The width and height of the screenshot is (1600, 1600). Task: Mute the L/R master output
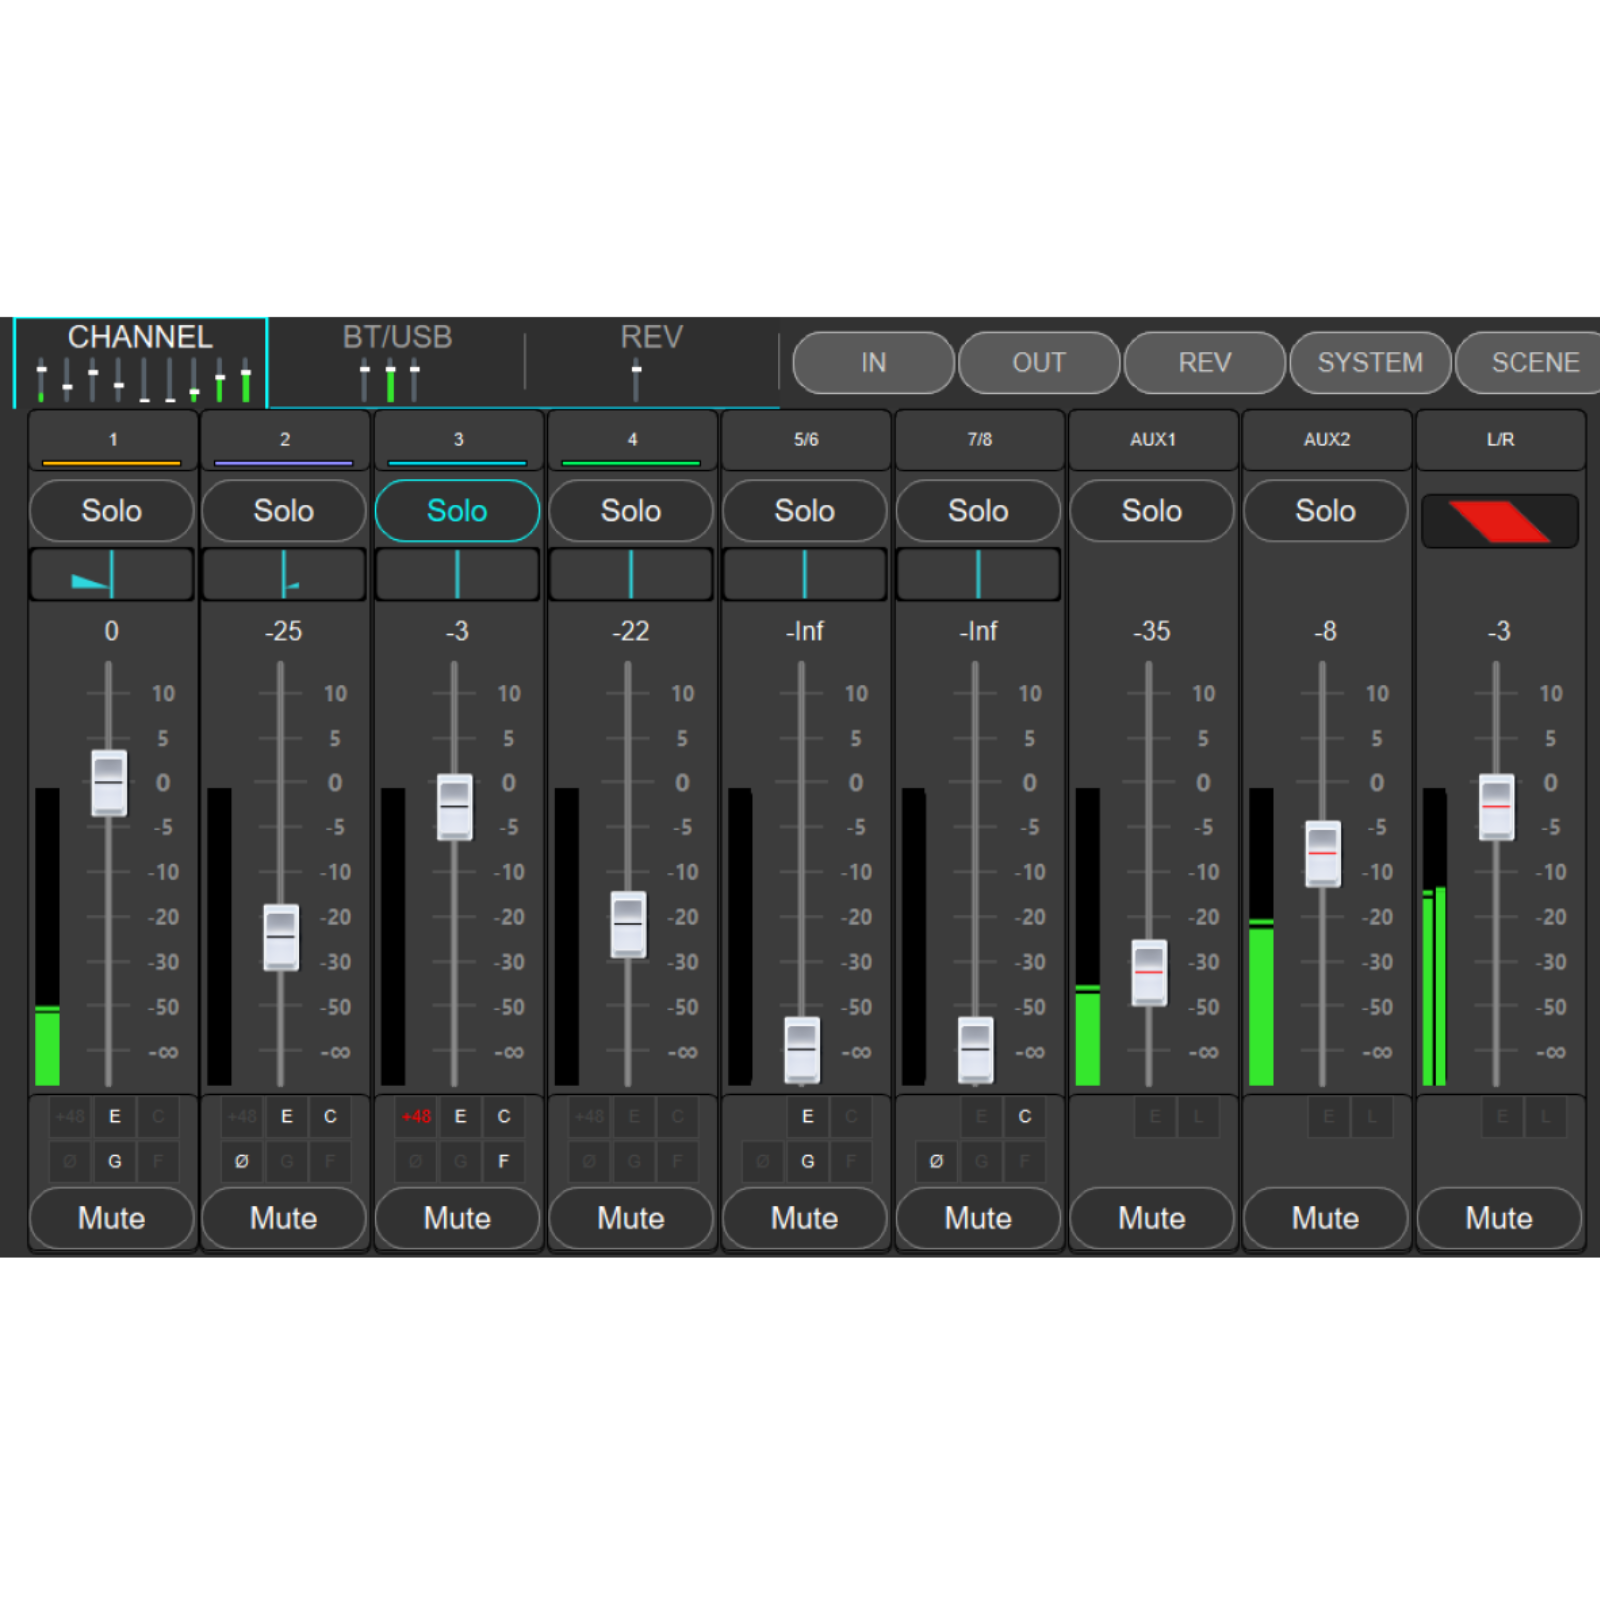(1498, 1218)
